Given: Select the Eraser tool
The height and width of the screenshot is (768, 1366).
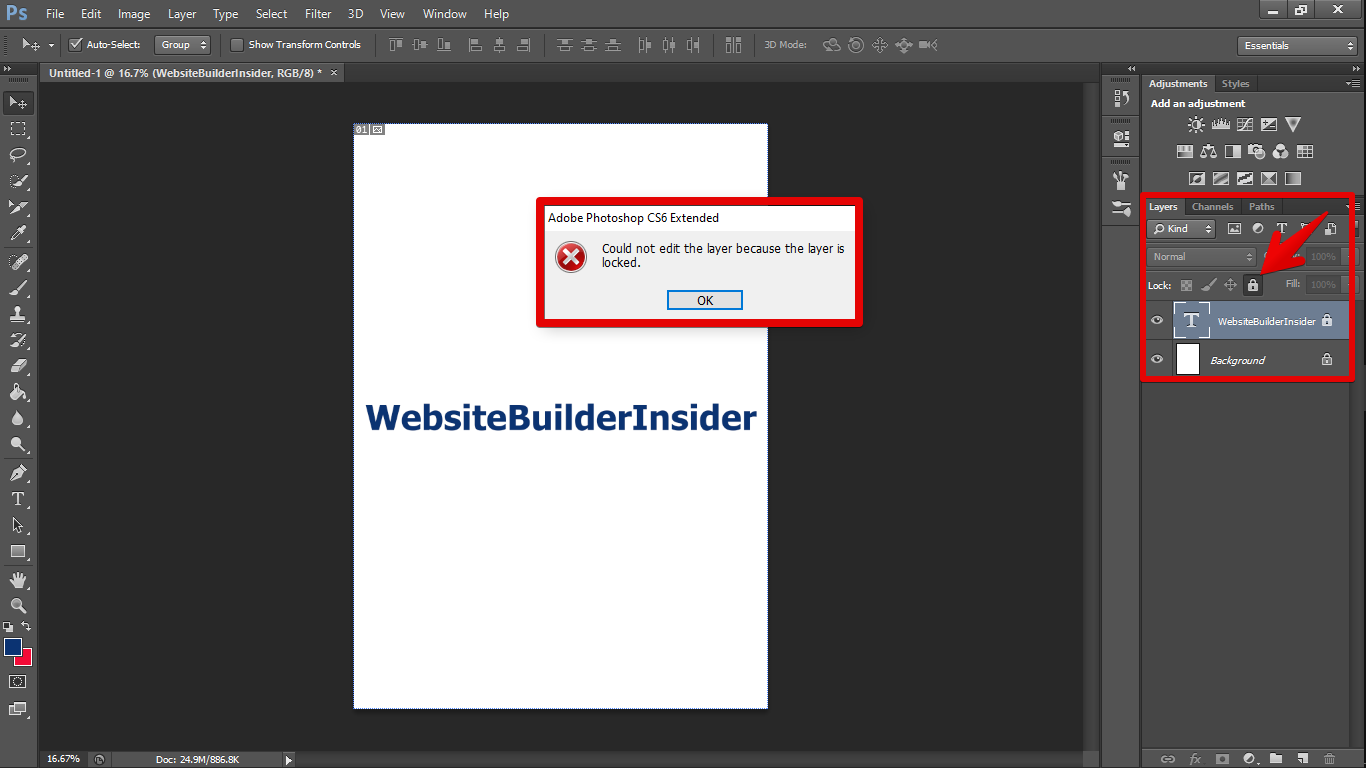Looking at the screenshot, I should pos(18,366).
